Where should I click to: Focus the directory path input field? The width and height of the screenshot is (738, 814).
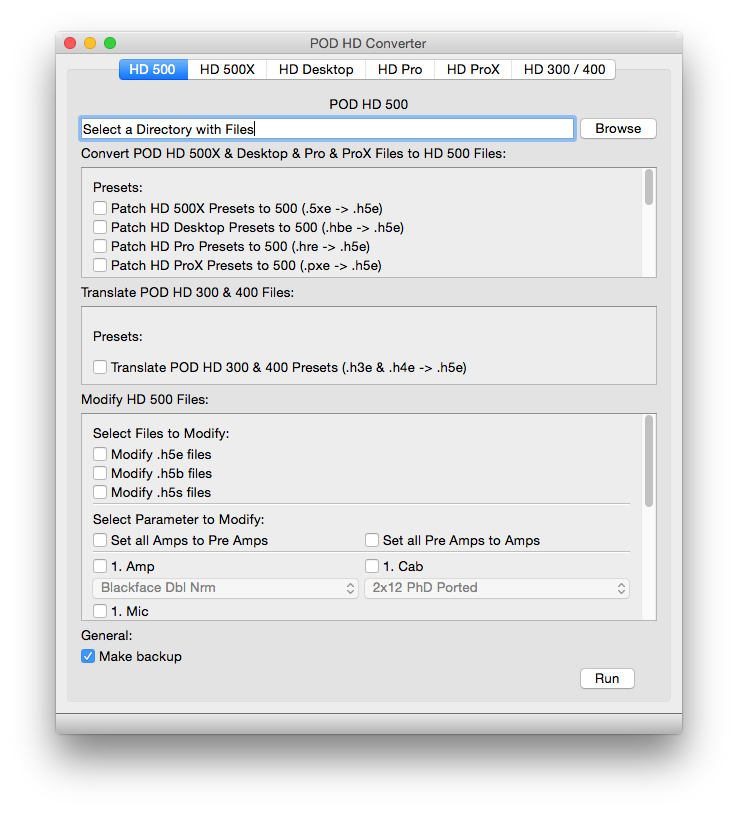pyautogui.click(x=327, y=129)
